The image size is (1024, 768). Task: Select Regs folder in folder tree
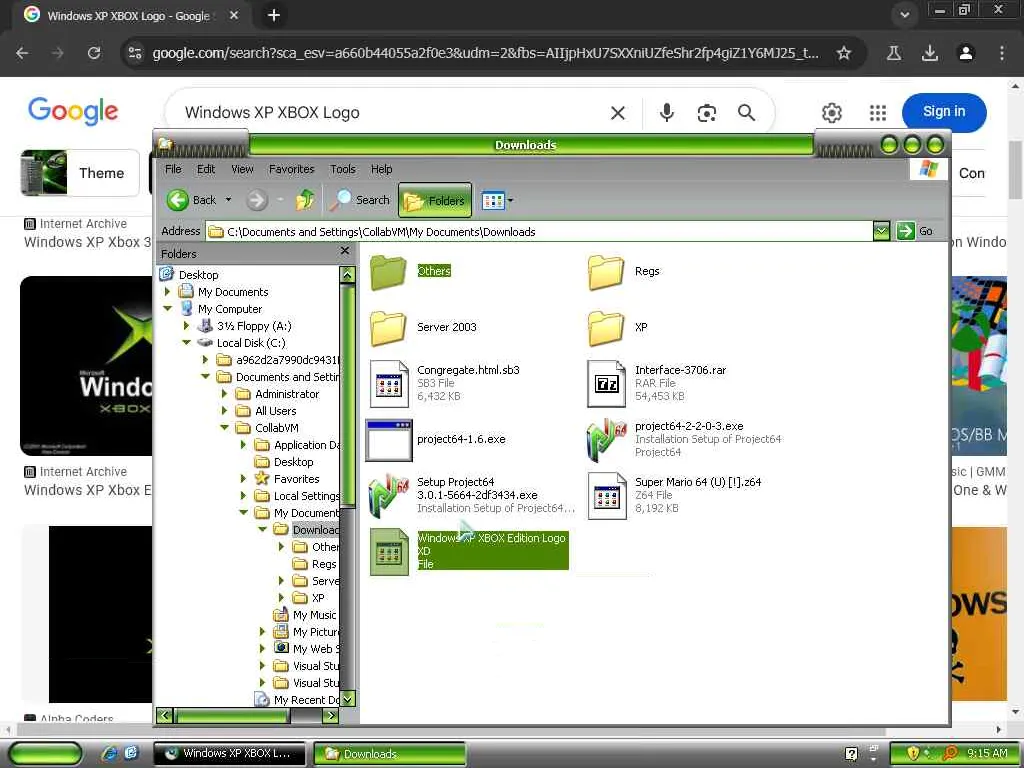tap(324, 564)
